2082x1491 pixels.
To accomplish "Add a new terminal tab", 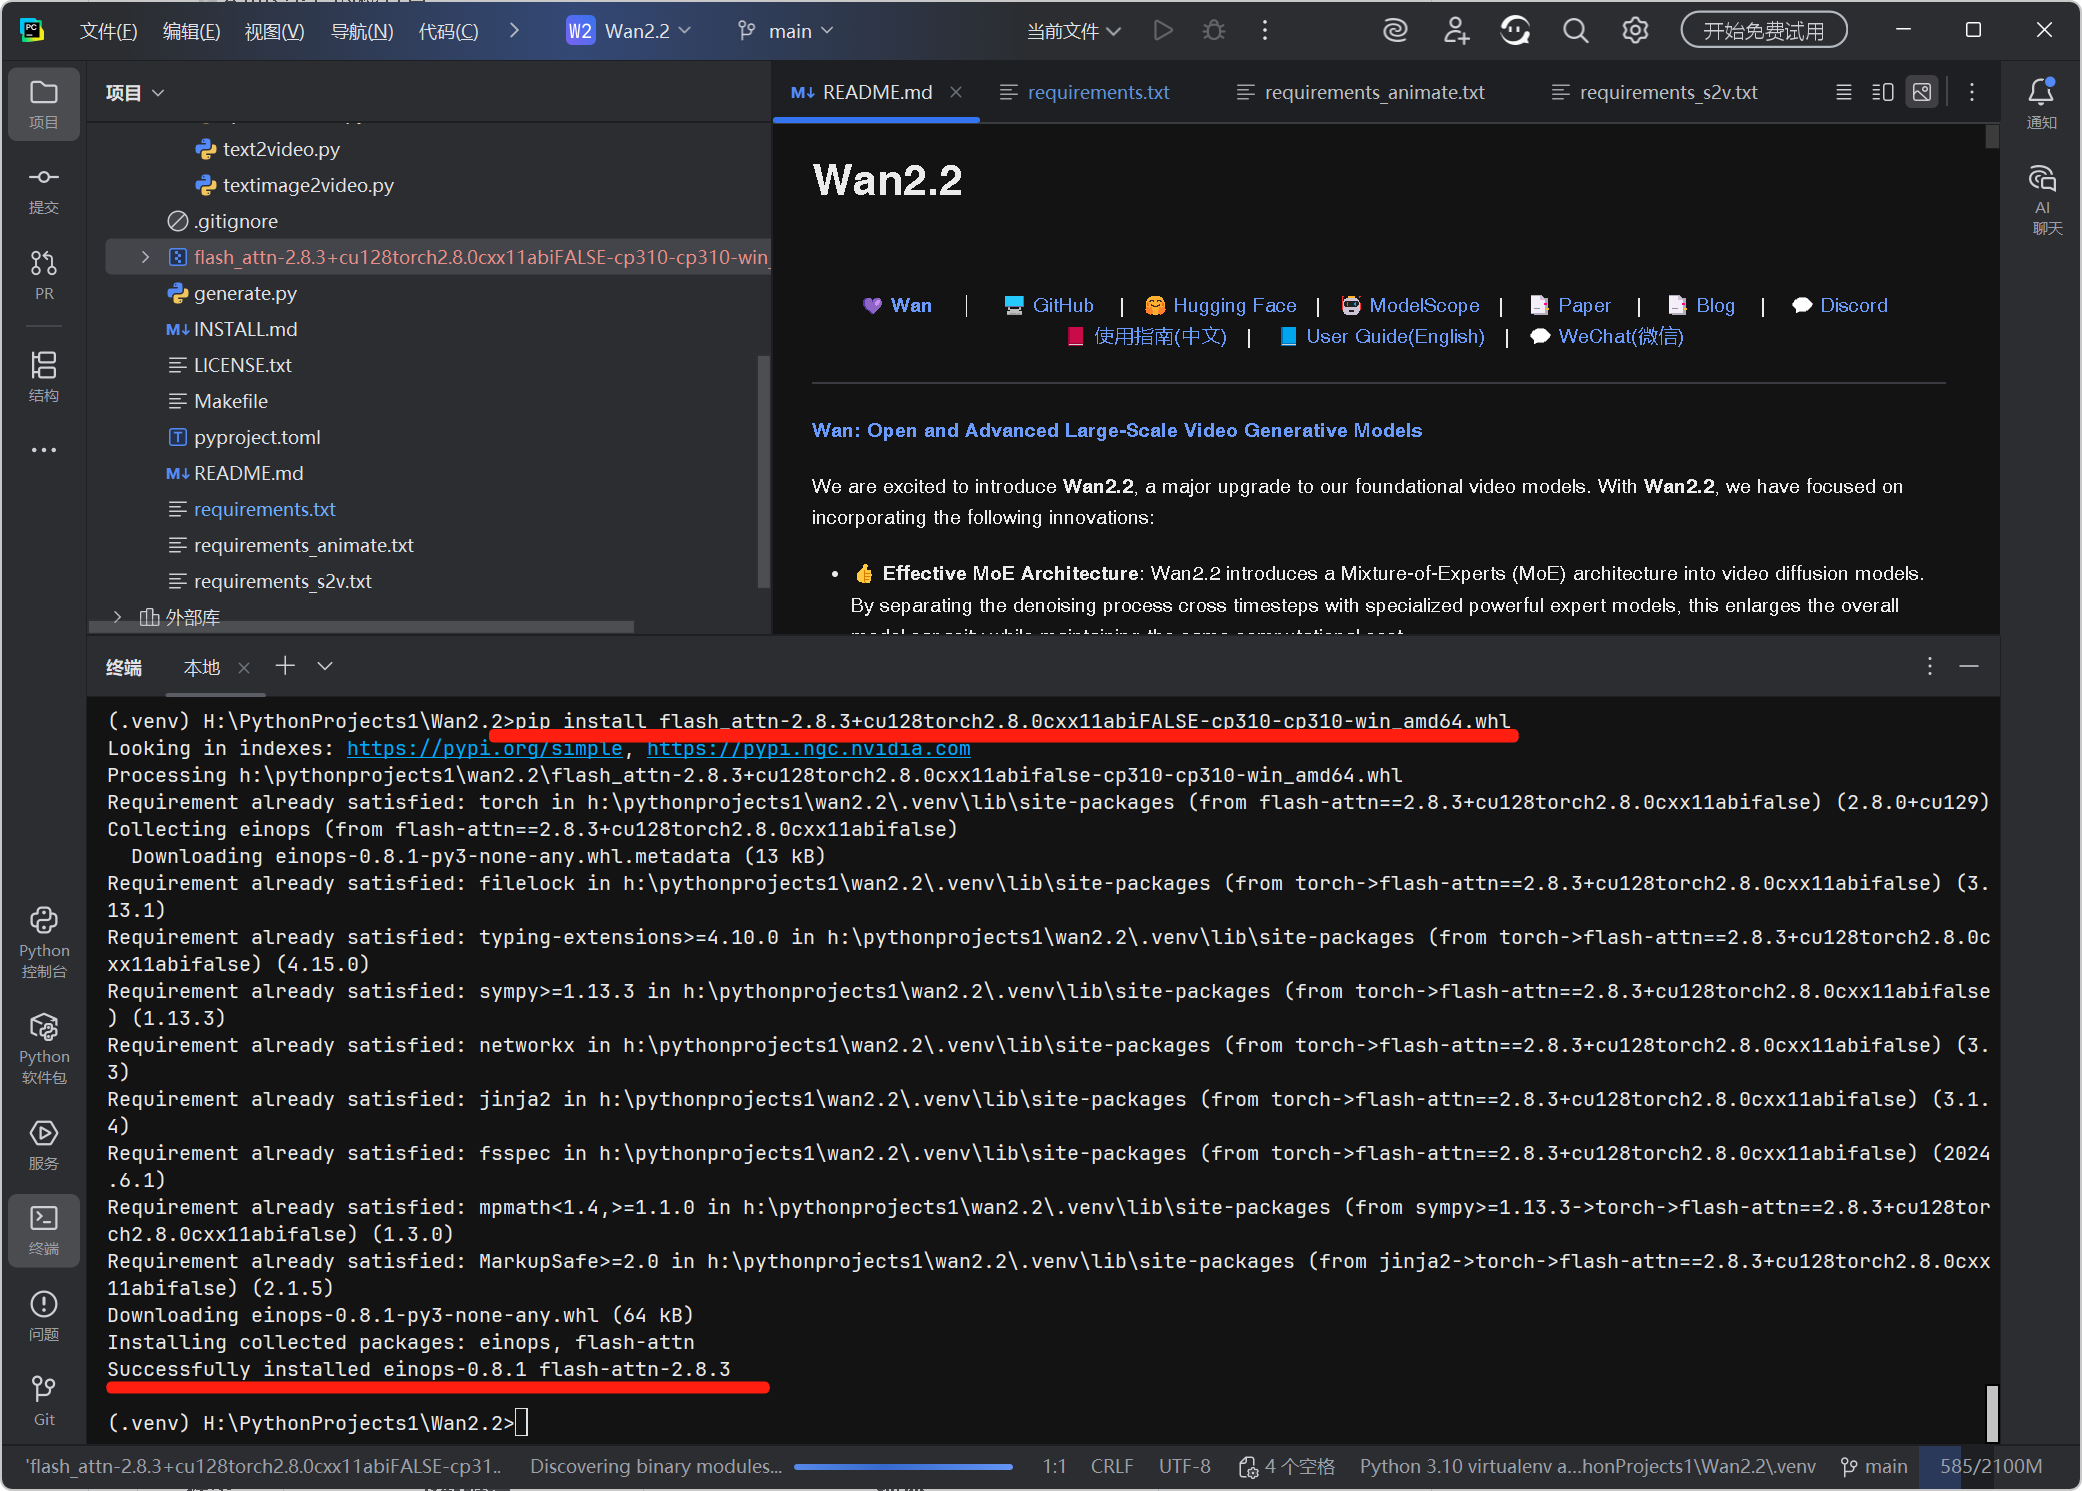I will click(285, 666).
